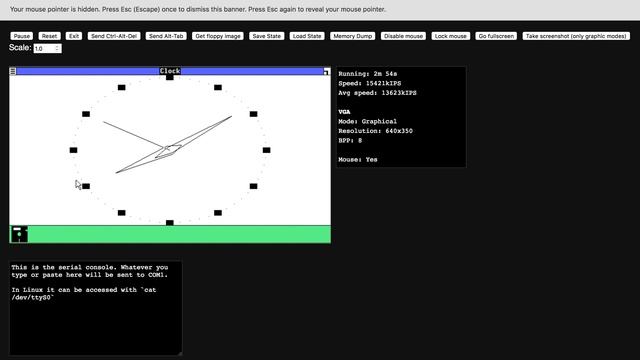
Task: Click the Clock window title bar
Action: [x=170, y=71]
